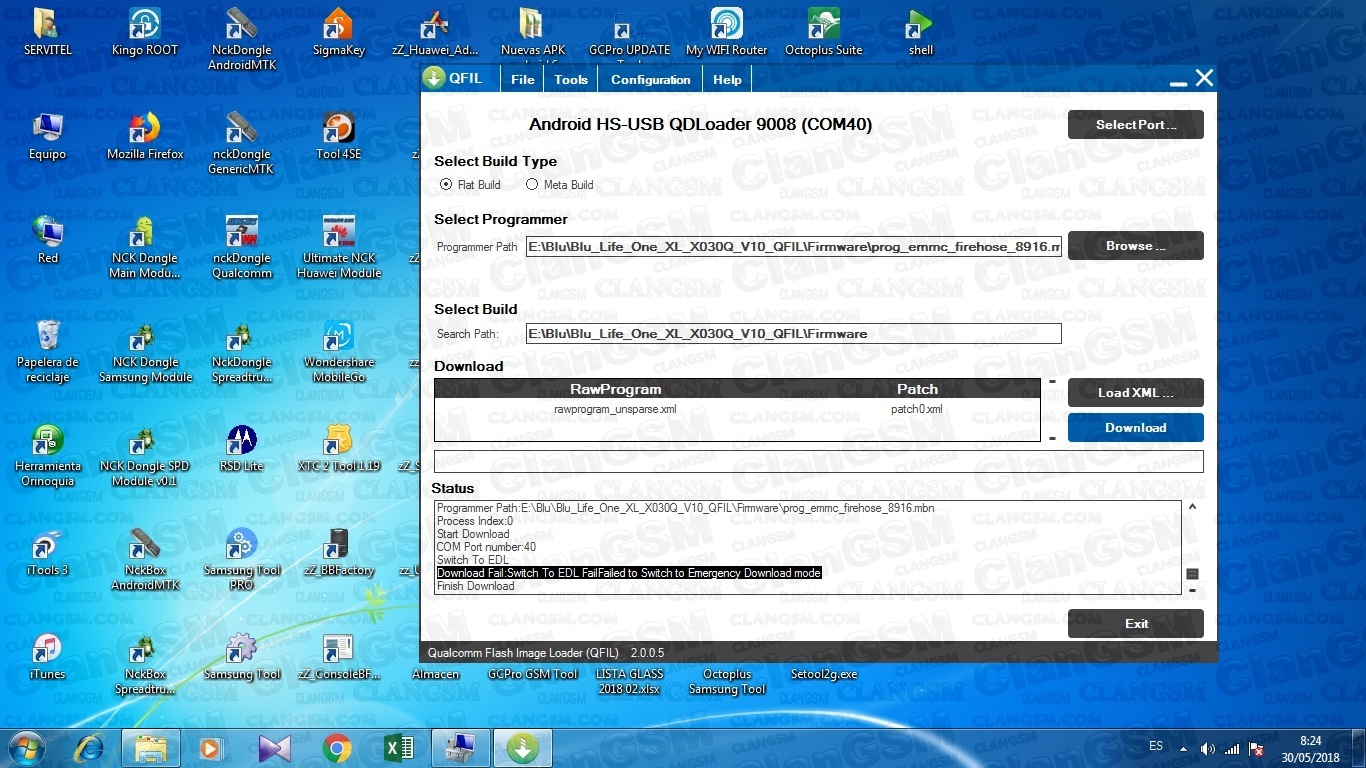
Task: Select rawprogram_unsparse.xml entry
Action: (x=615, y=409)
